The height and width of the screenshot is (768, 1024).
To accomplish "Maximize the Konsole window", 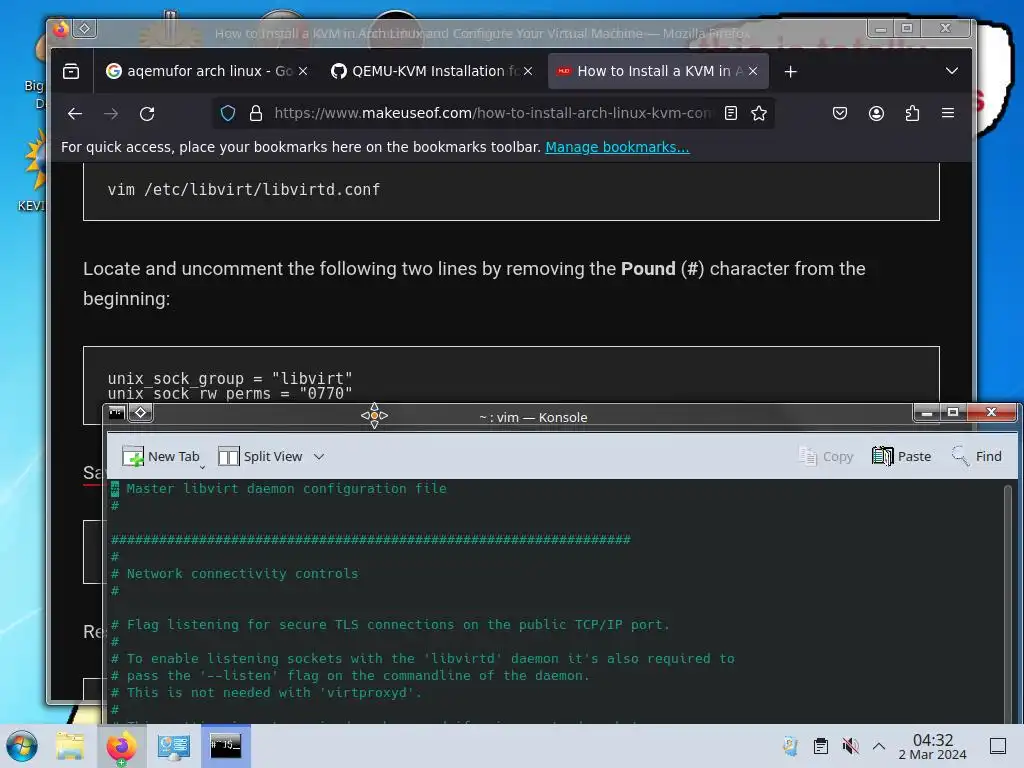I will [953, 413].
